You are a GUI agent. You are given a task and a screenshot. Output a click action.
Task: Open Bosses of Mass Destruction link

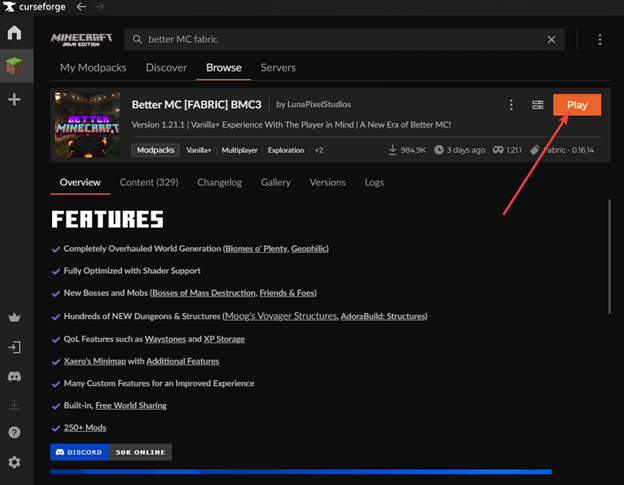pyautogui.click(x=204, y=293)
